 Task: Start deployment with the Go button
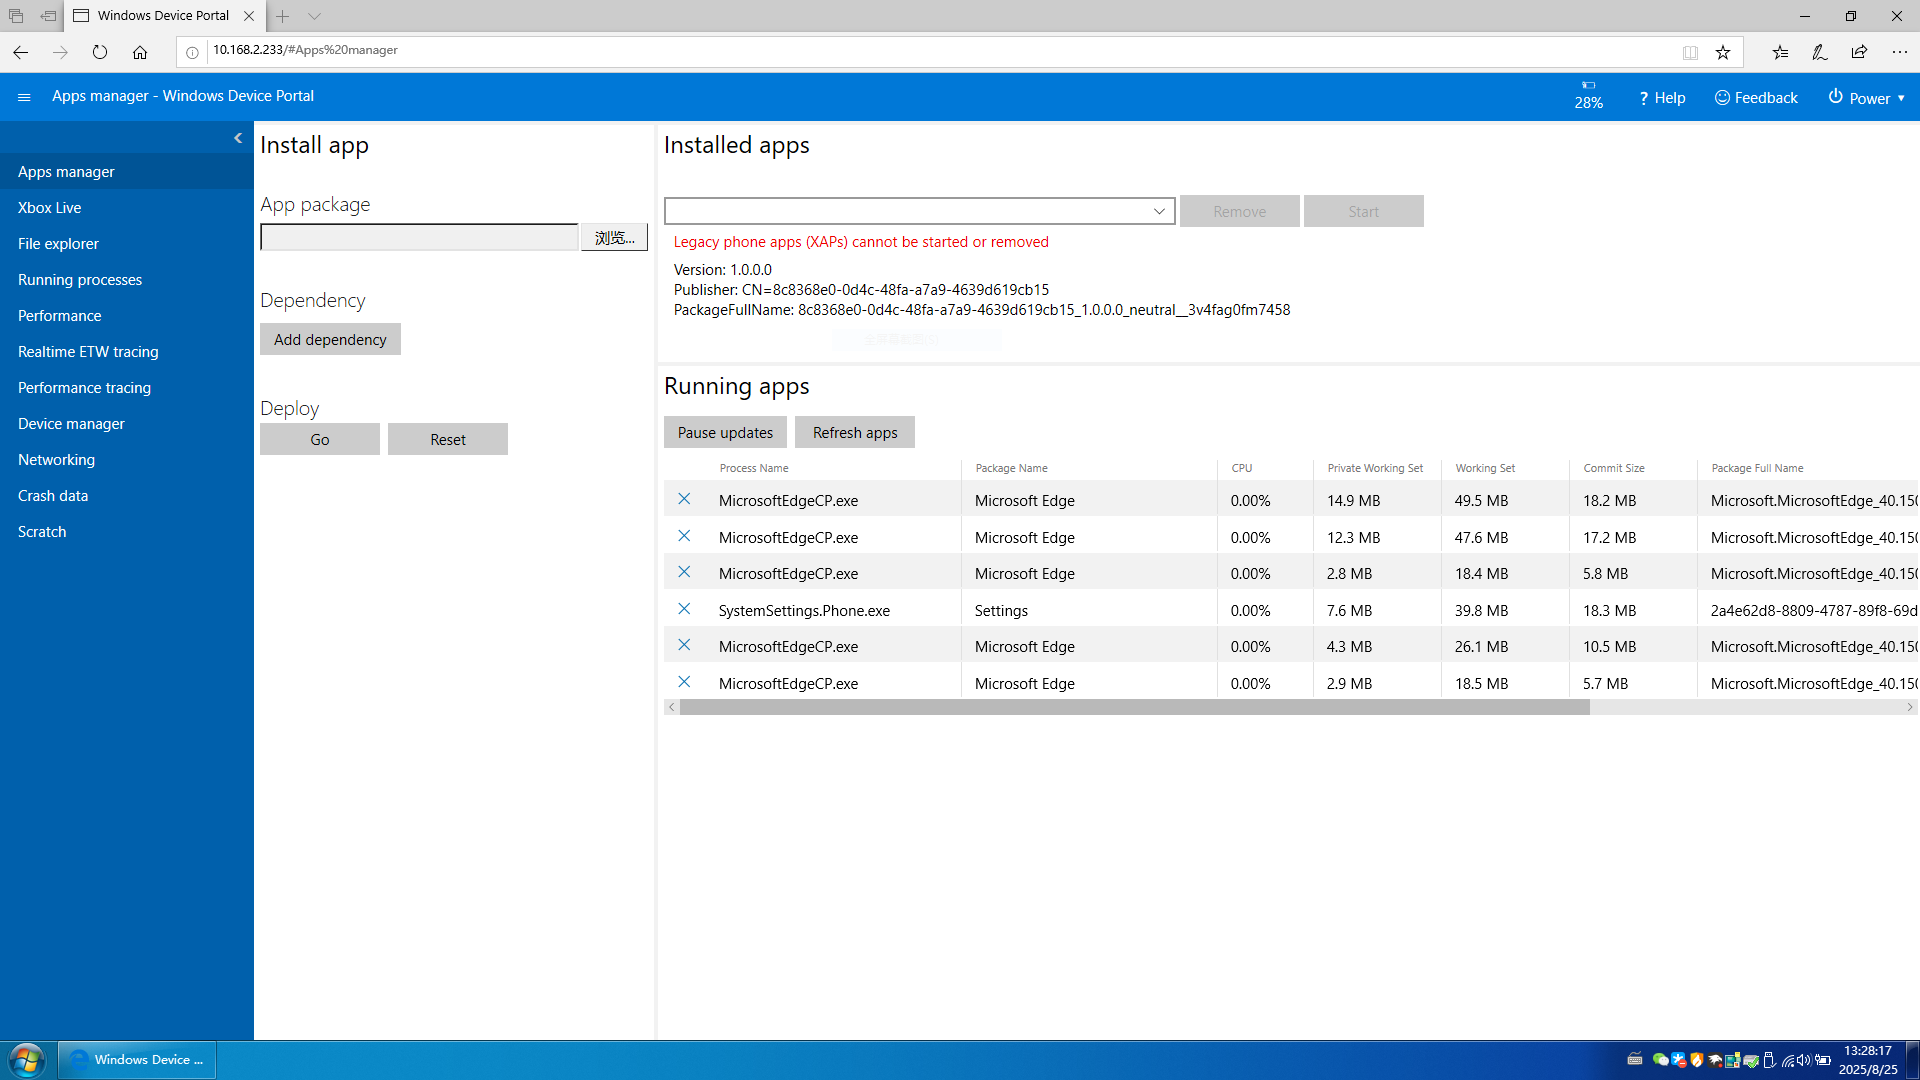(320, 439)
